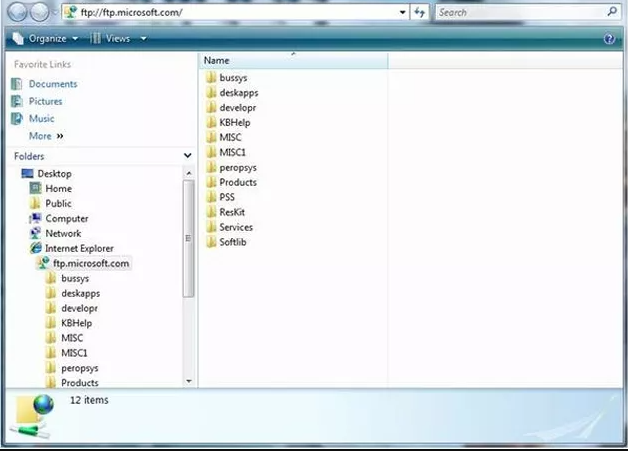628x451 pixels.
Task: Select developr folder icon in file list
Action: click(x=211, y=108)
